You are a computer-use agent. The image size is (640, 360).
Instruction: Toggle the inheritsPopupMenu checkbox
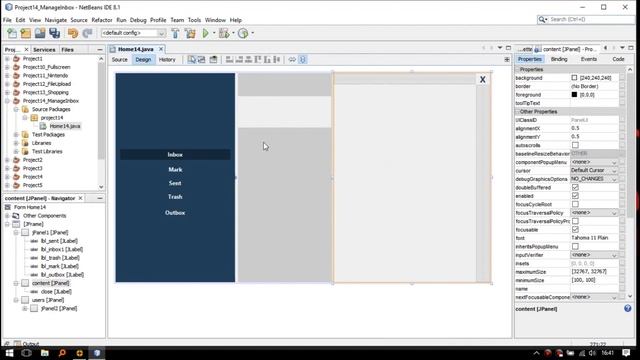(575, 246)
